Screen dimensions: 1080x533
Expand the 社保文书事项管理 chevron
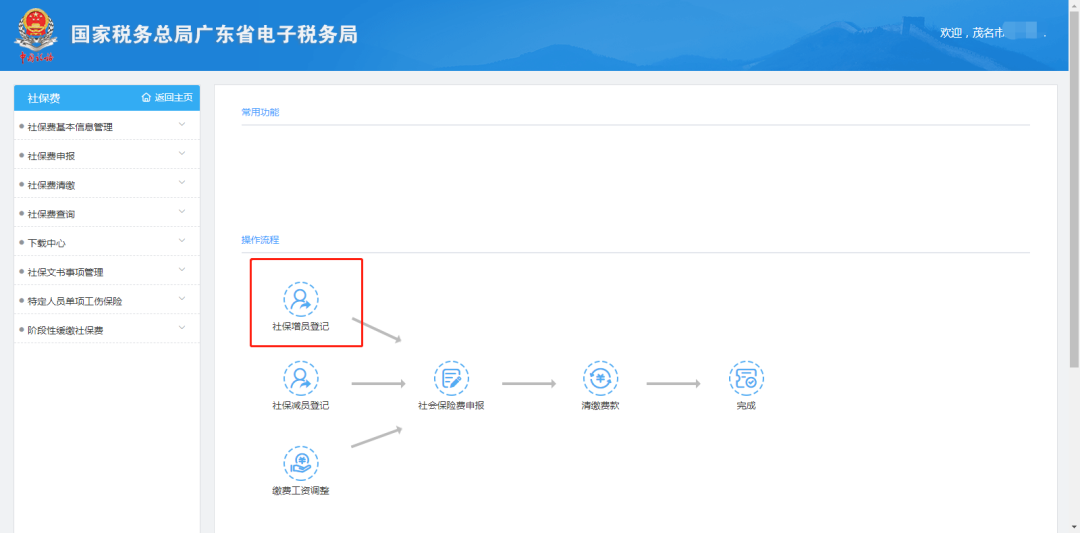182,270
